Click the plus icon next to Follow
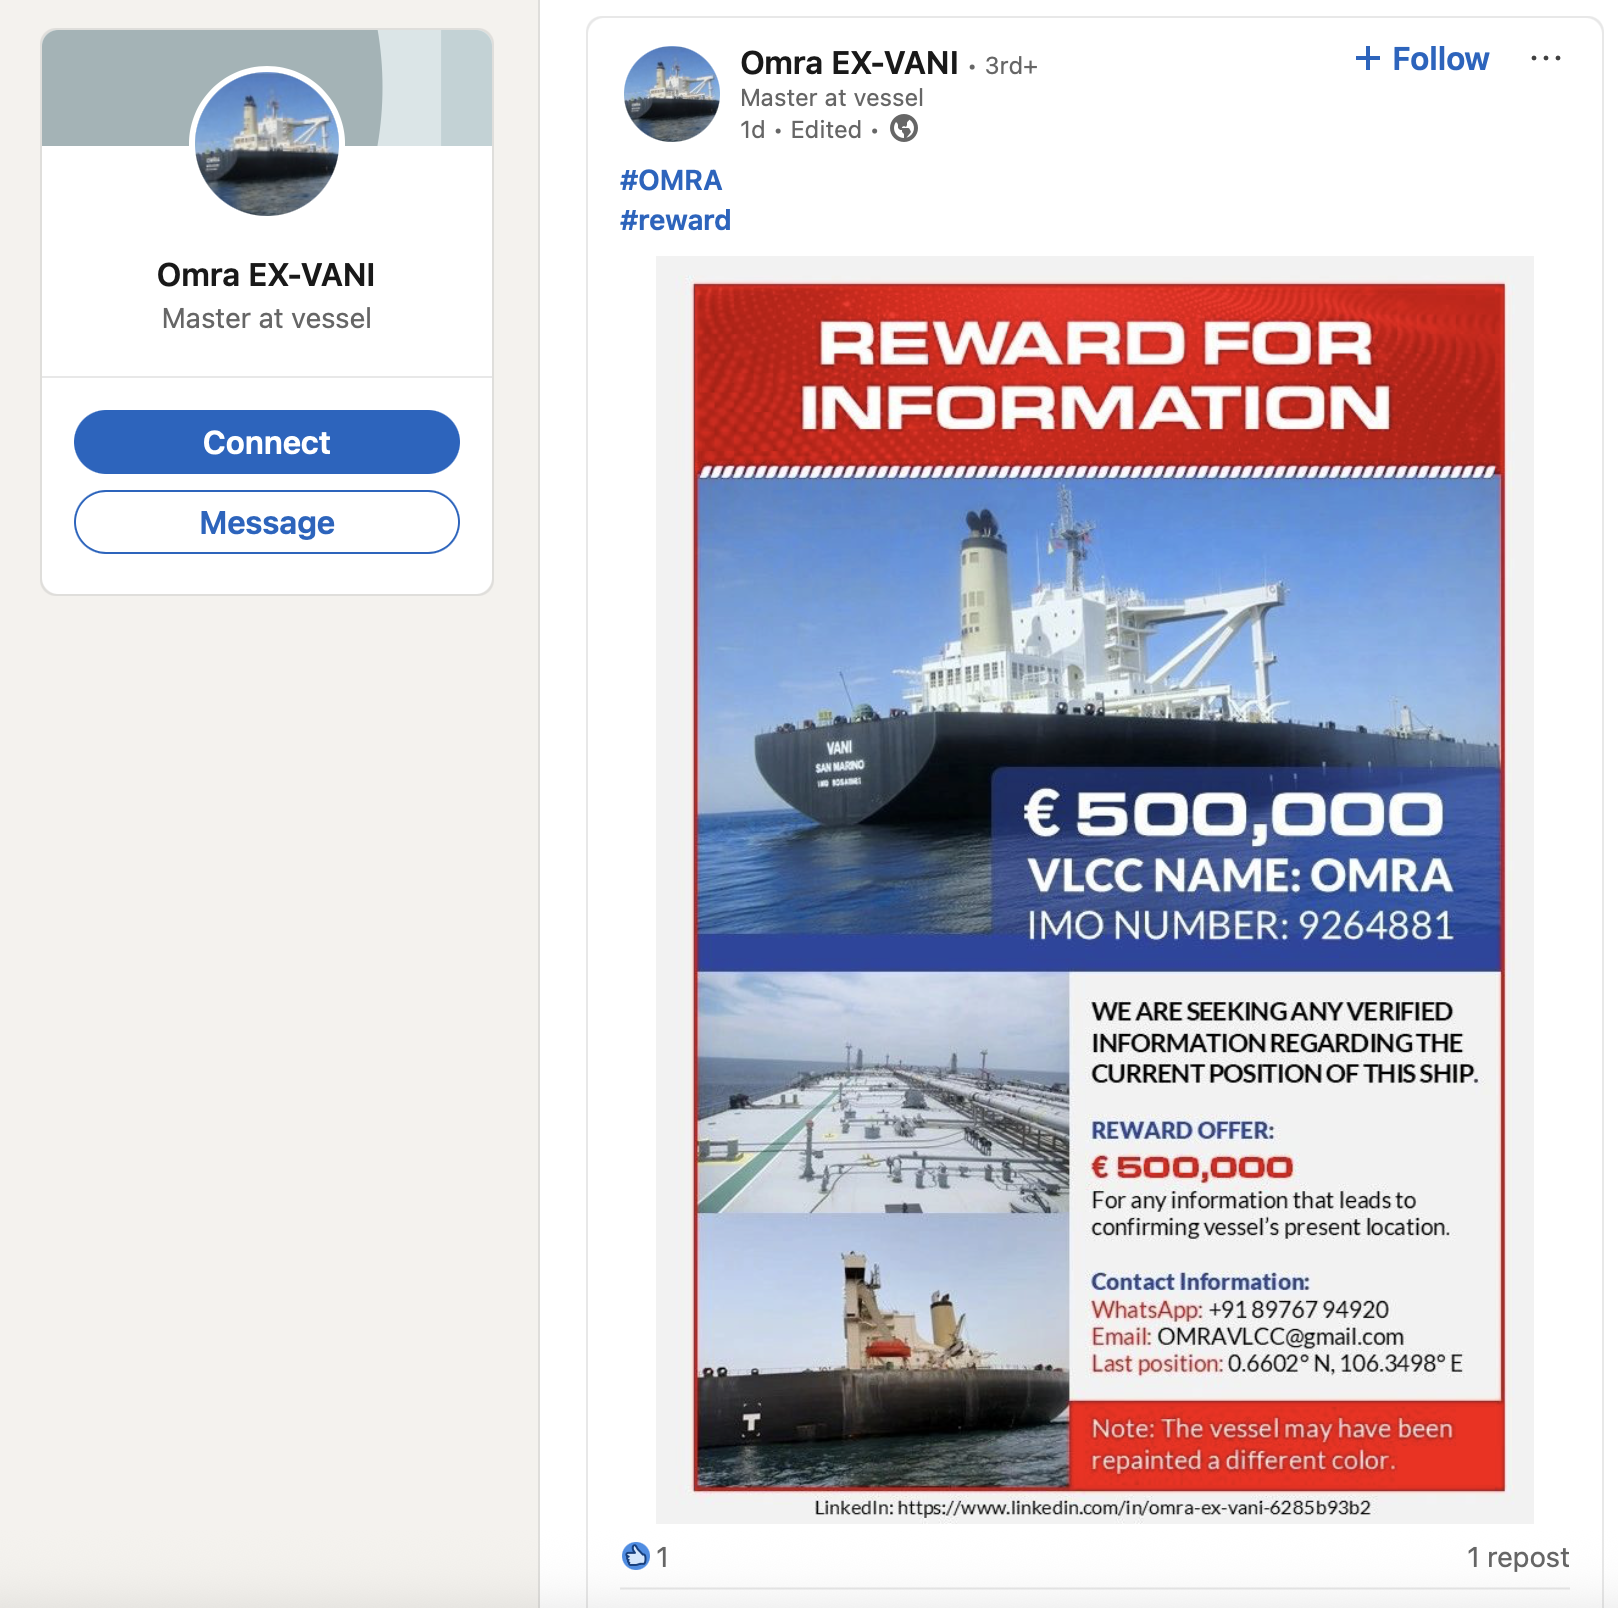Viewport: 1618px width, 1608px height. coord(1367,58)
